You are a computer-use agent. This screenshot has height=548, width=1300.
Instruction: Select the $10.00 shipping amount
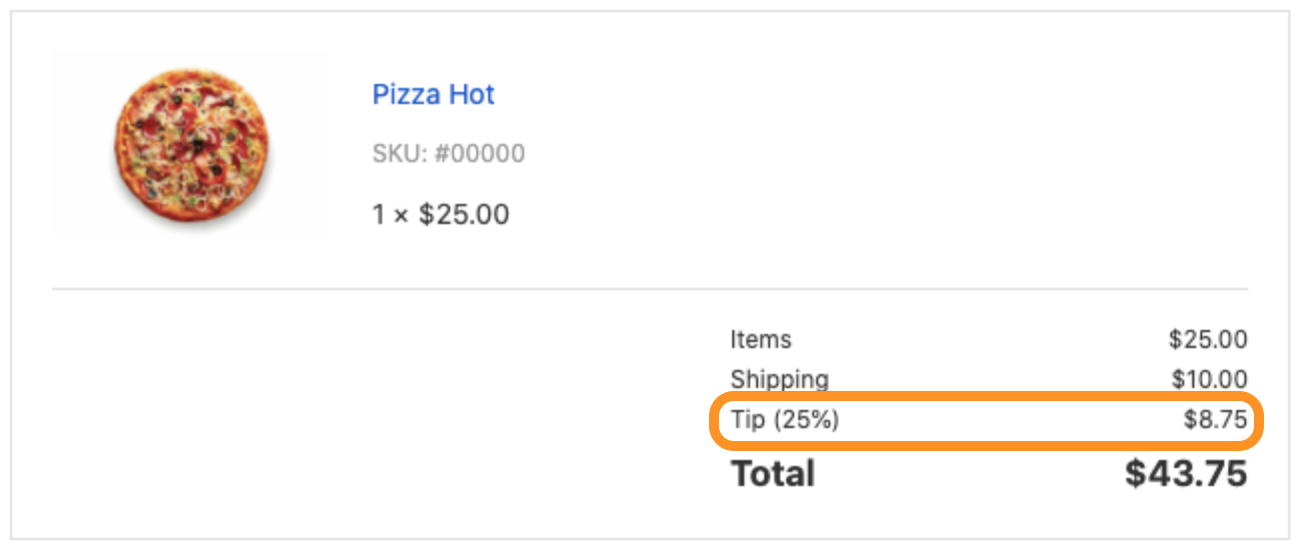(1209, 380)
